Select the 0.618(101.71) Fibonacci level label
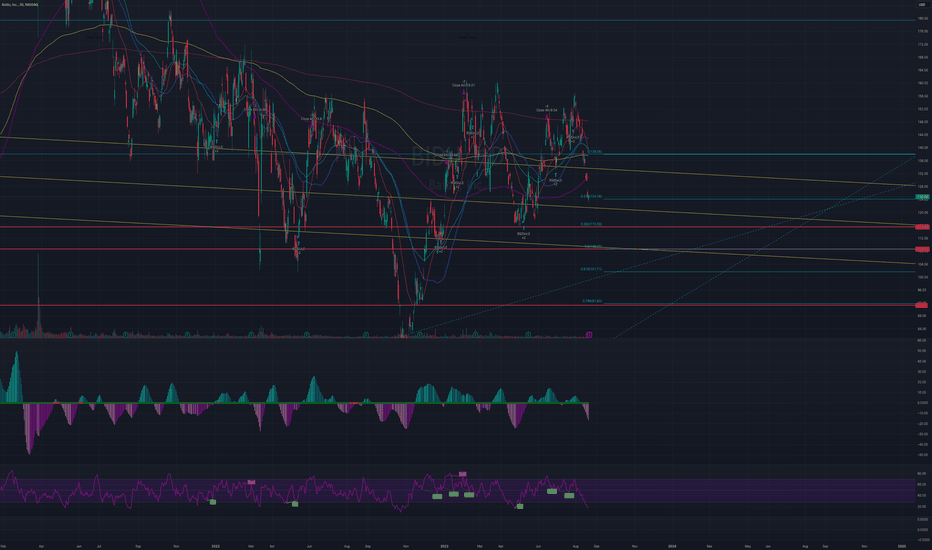This screenshot has height=550, width=932. (x=591, y=269)
